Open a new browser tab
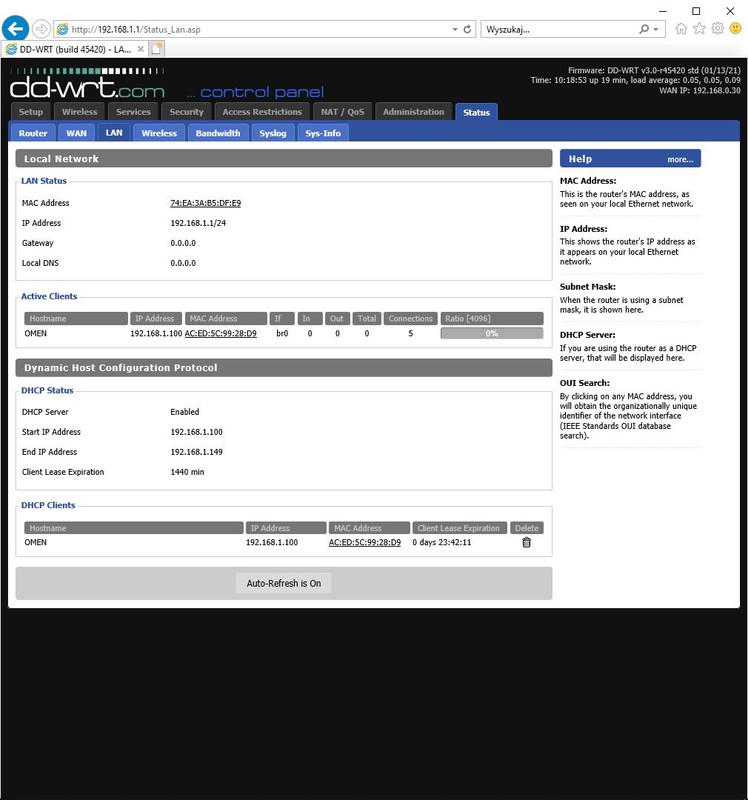The height and width of the screenshot is (800, 748). [x=157, y=49]
